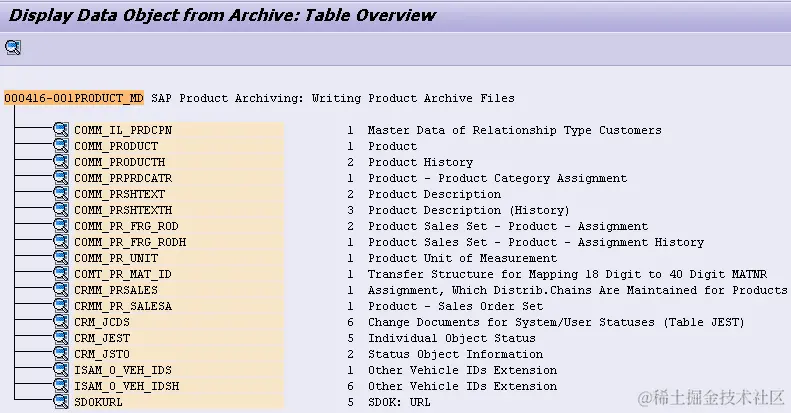Select table name COMM_PRPRDCATR

[x=123, y=178]
